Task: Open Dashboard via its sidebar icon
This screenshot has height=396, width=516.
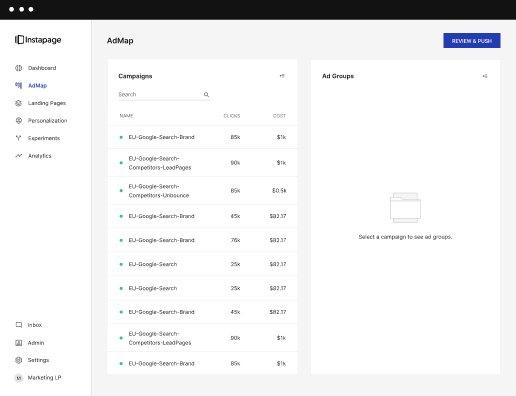Action: (19, 68)
